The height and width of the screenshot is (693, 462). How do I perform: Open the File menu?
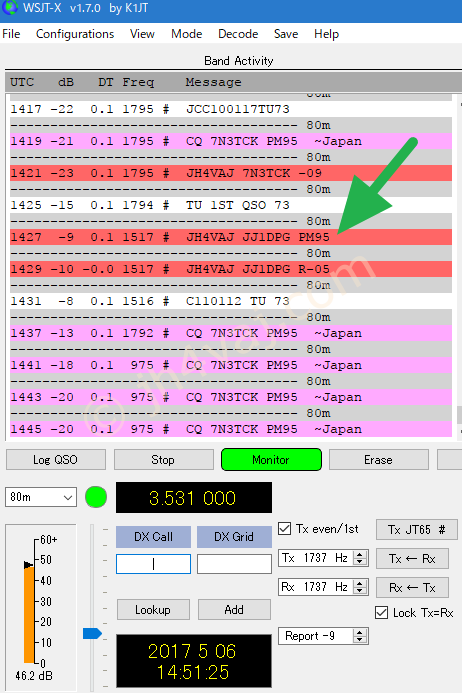[x=11, y=34]
